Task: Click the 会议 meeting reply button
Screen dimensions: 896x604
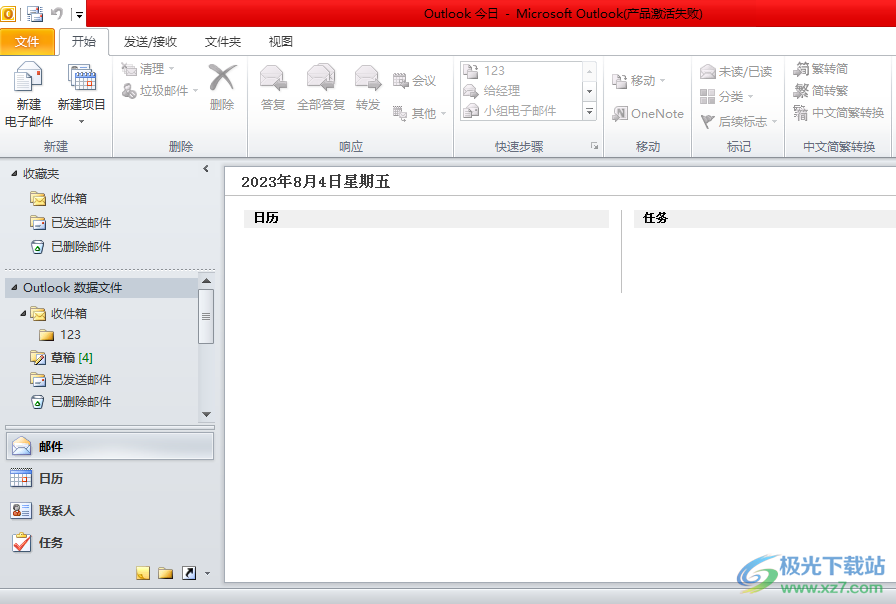Action: 415,81
